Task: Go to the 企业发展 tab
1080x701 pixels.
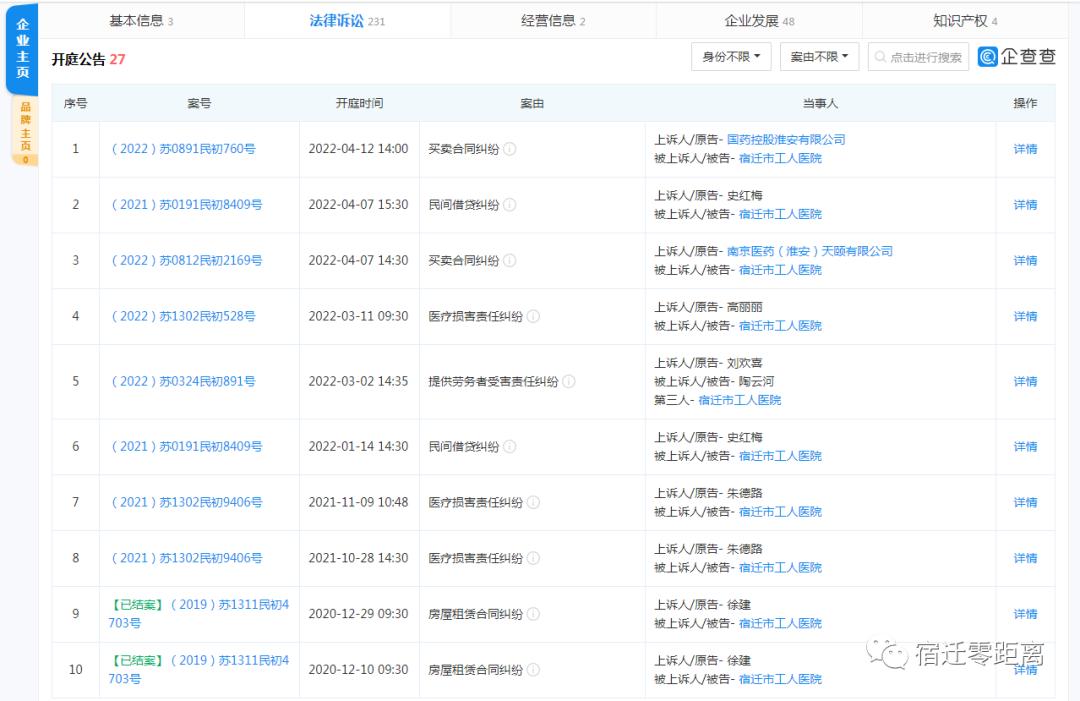Action: click(x=759, y=21)
